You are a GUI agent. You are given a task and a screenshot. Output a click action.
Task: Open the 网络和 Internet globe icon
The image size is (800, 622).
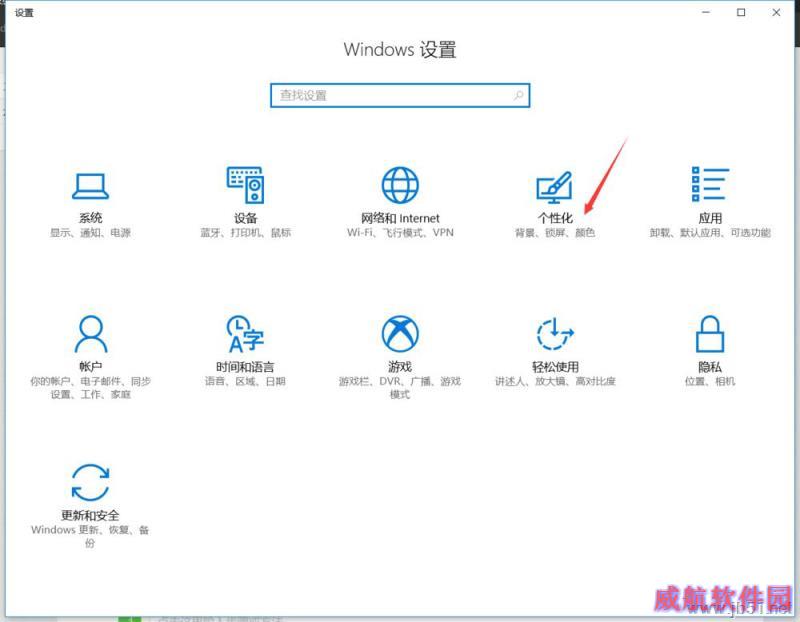(400, 185)
